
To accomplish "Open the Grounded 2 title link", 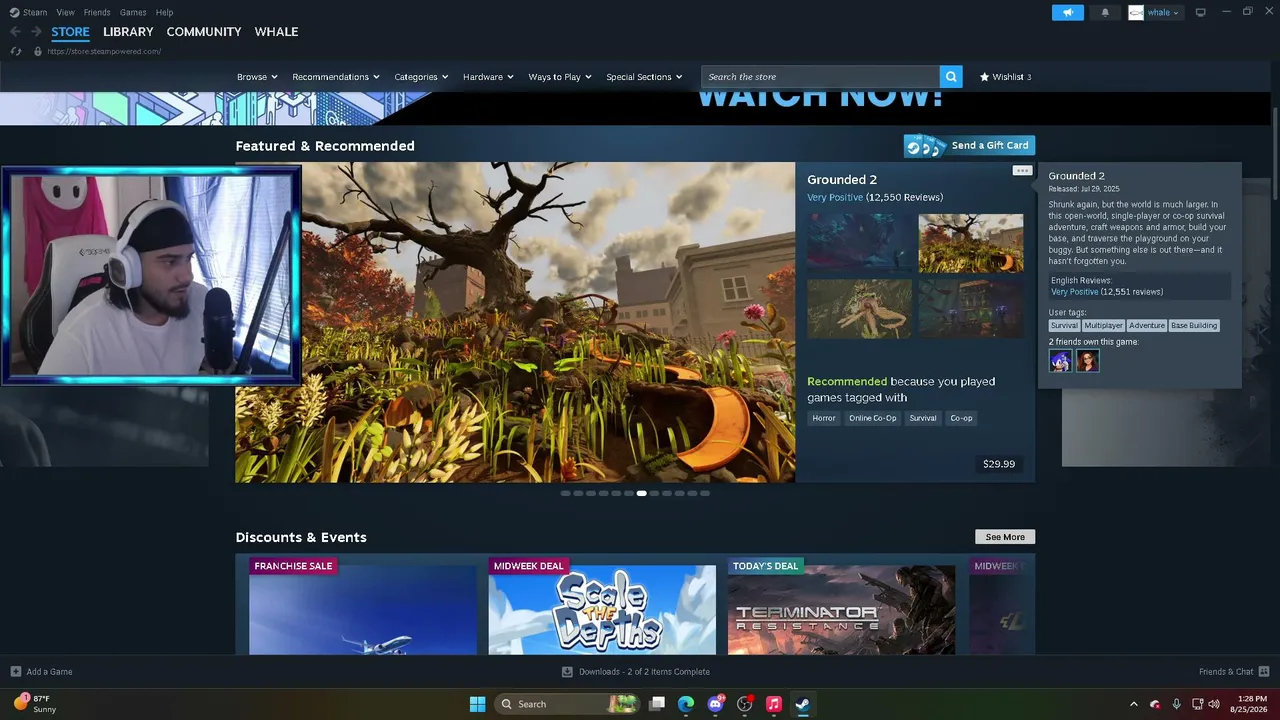I will (842, 180).
